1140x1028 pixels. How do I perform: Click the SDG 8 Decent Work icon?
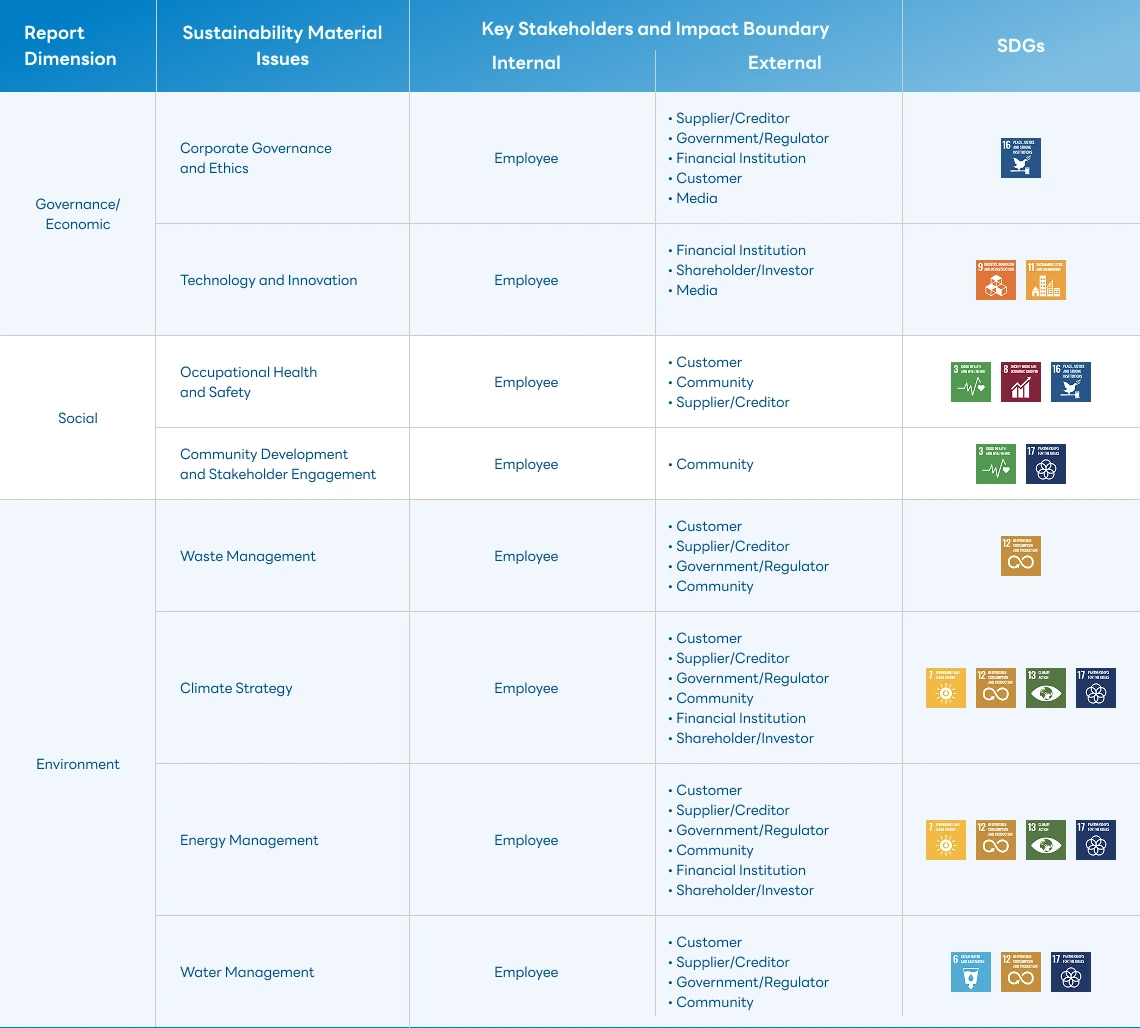tap(1020, 382)
